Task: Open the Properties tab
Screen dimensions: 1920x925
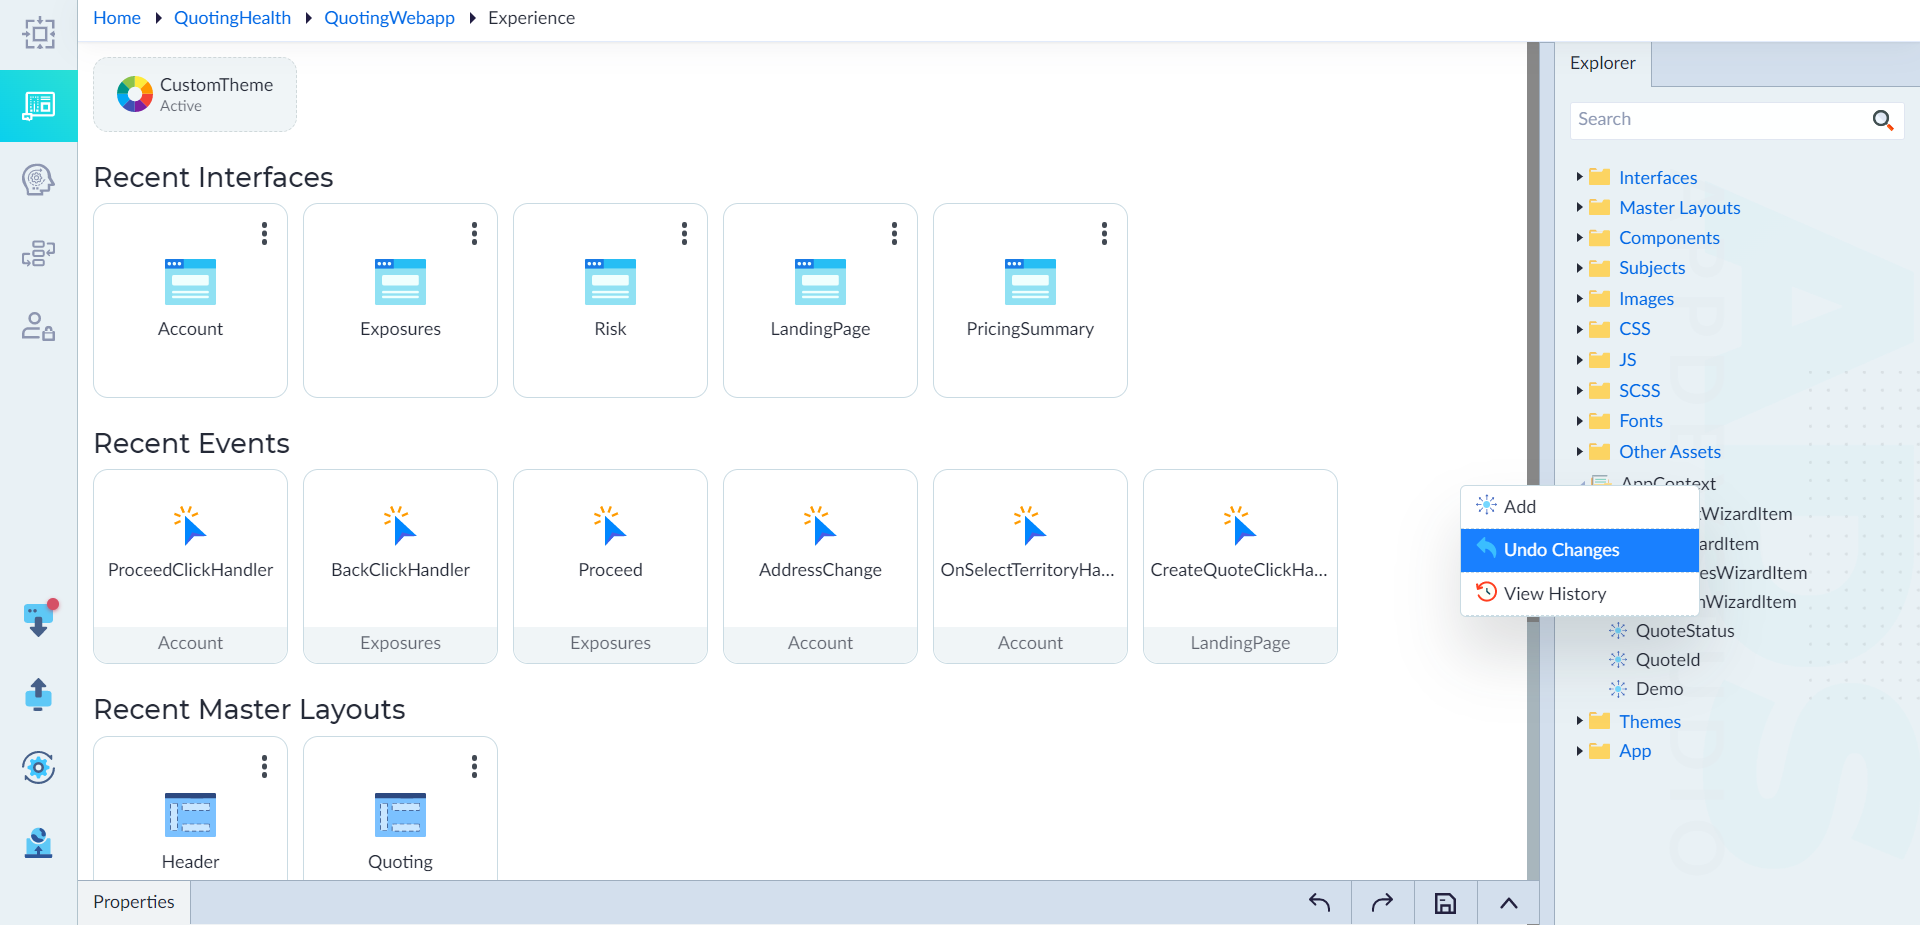Action: point(134,902)
